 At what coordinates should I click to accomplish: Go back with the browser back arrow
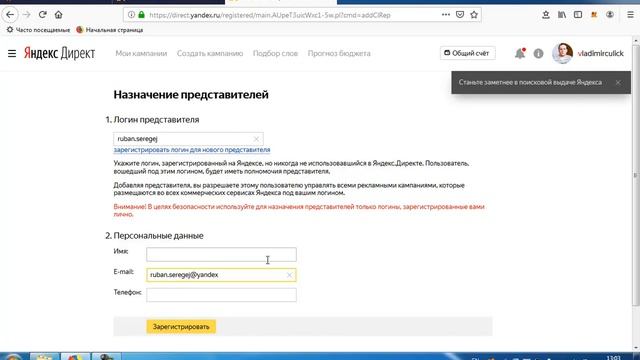point(10,15)
